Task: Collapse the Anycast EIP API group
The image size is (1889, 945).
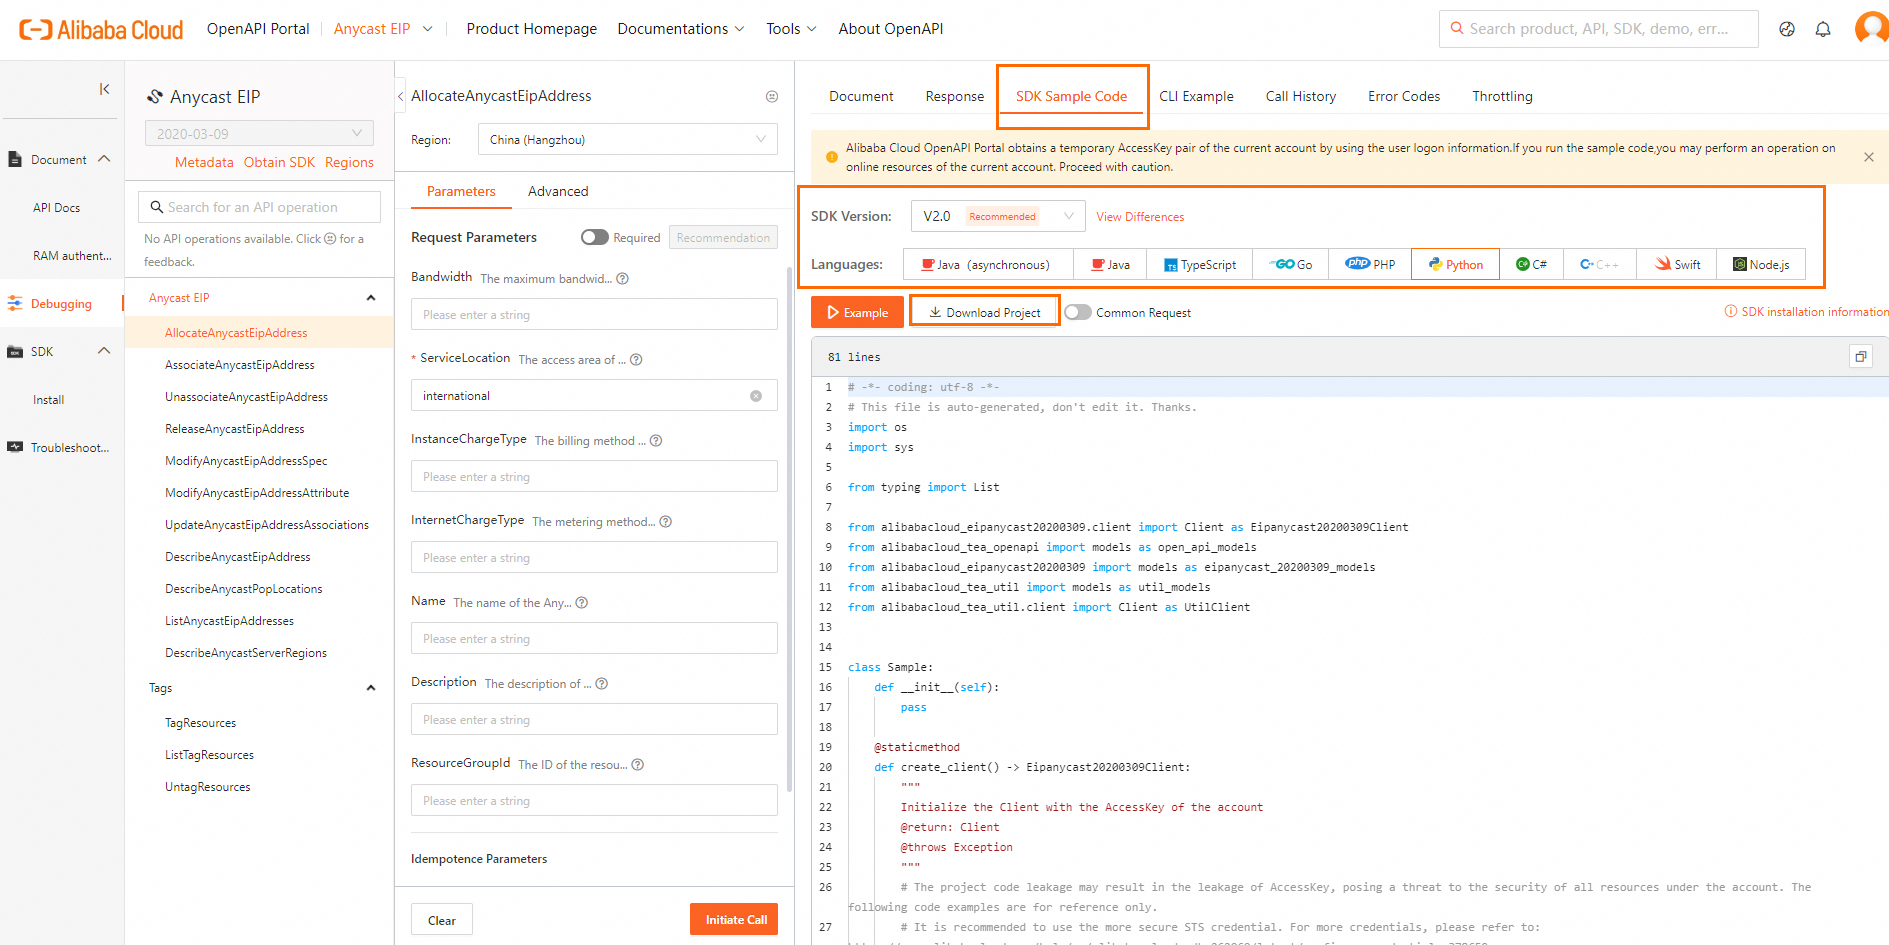Action: click(x=371, y=298)
